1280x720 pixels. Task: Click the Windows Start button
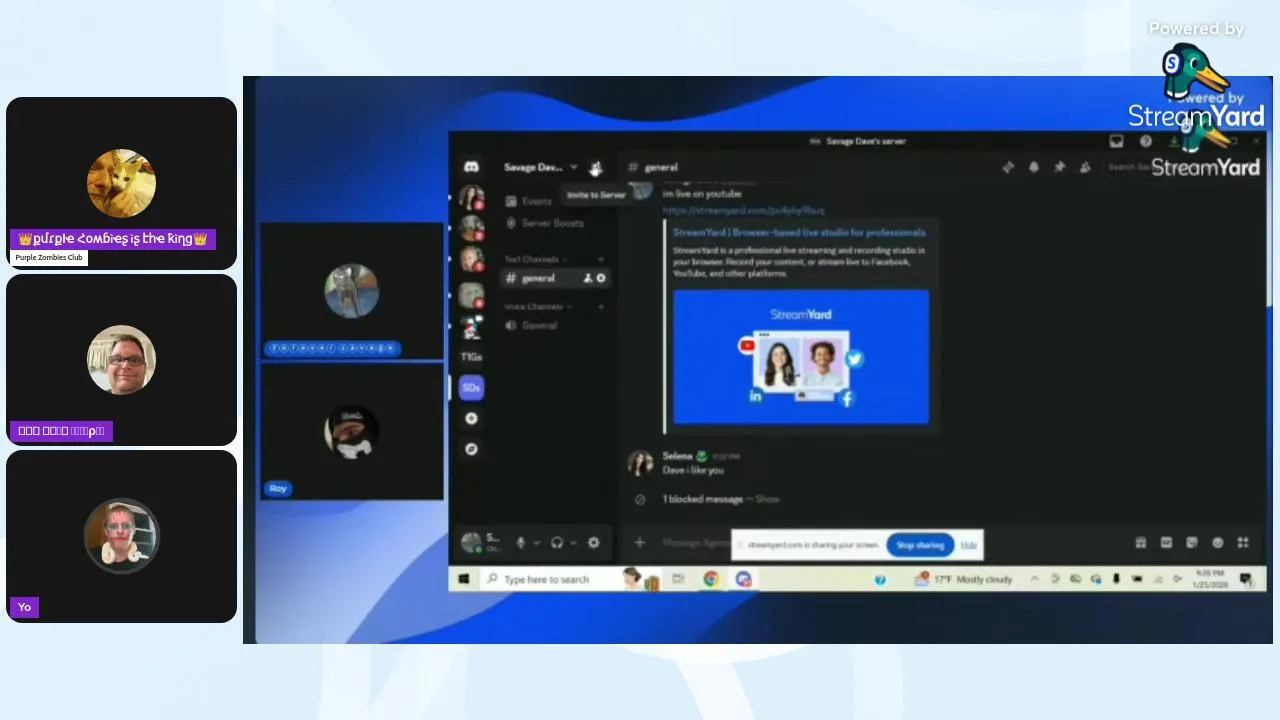click(464, 579)
